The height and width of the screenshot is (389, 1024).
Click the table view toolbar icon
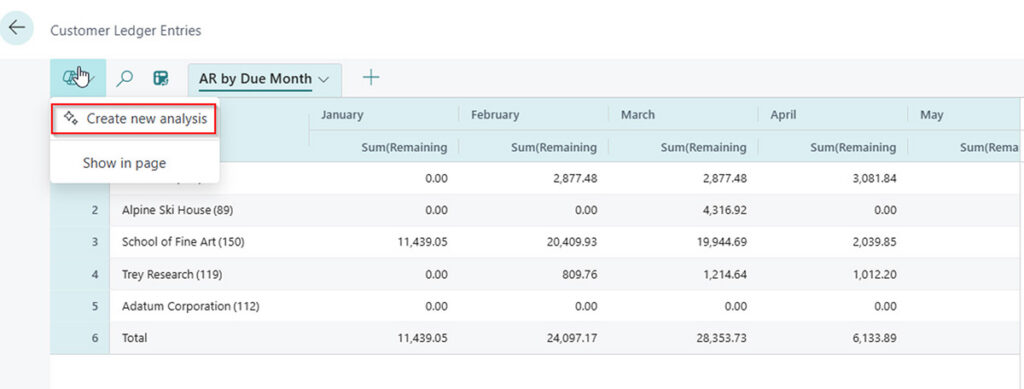click(x=161, y=78)
